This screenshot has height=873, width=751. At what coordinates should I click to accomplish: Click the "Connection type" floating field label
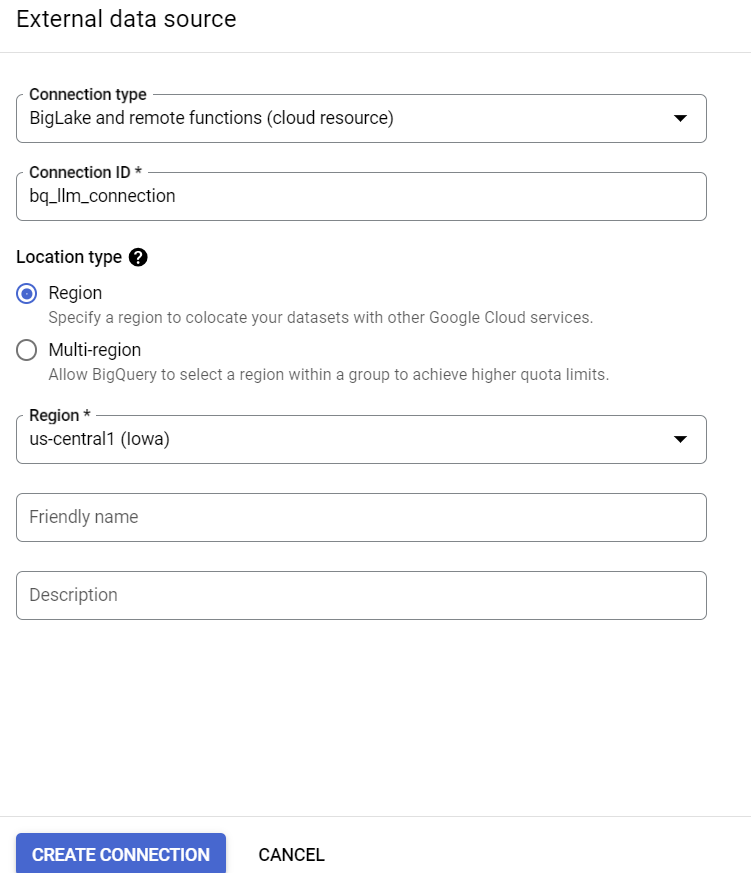click(x=88, y=94)
